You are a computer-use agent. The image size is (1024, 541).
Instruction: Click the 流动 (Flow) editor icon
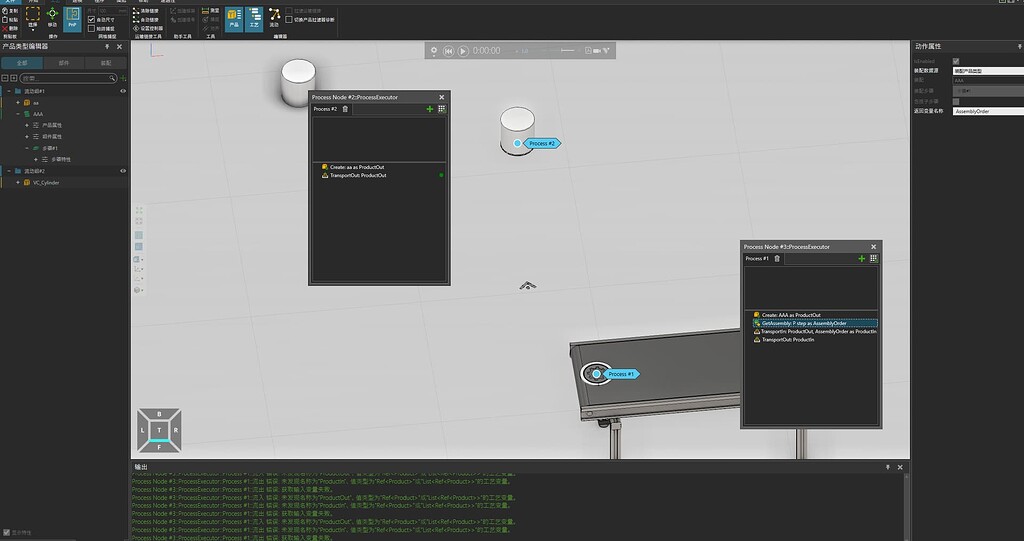click(x=274, y=16)
